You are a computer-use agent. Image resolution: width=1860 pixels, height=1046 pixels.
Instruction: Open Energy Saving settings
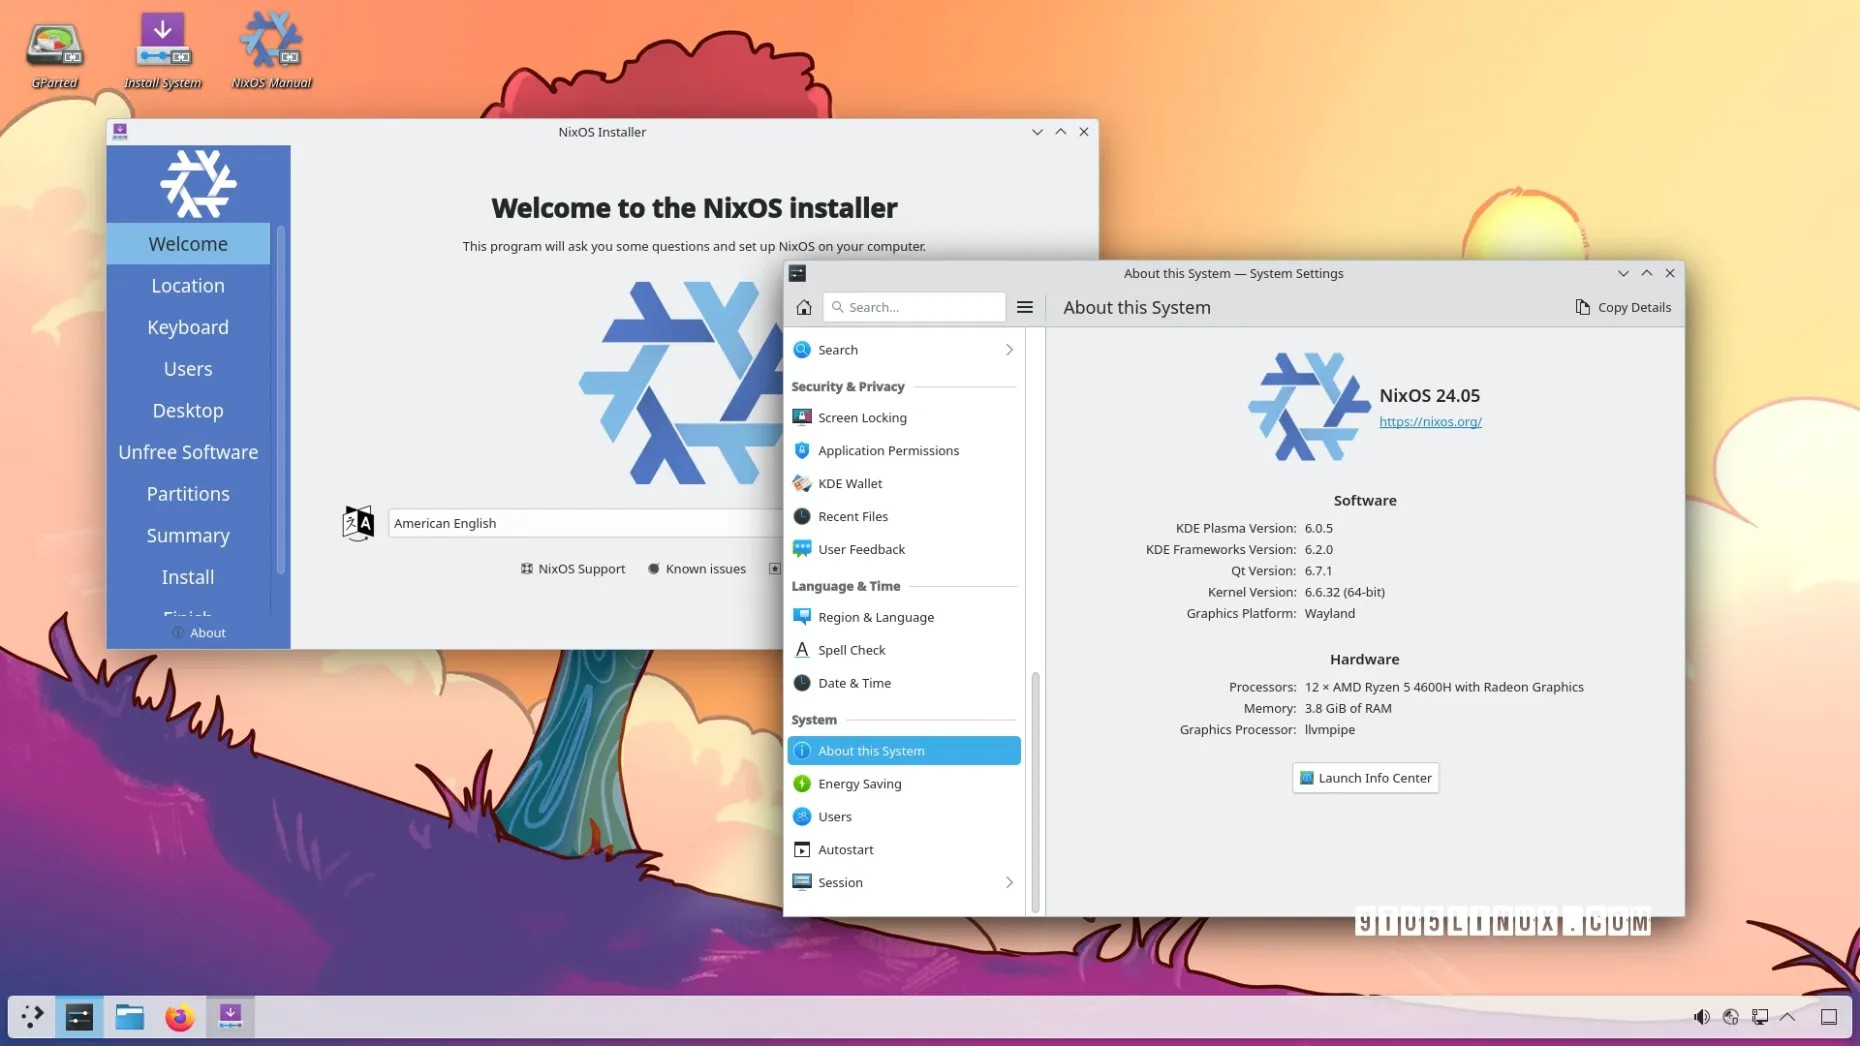[x=904, y=784]
